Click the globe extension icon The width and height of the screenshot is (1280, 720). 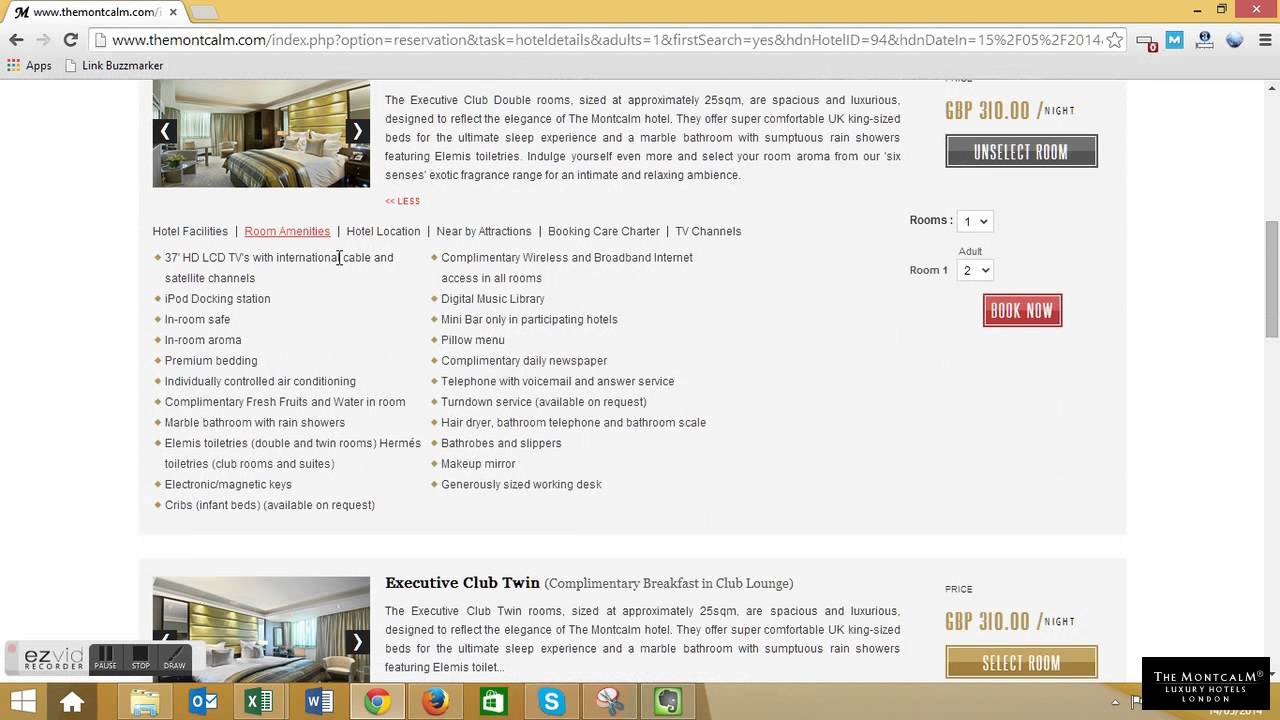point(1234,40)
